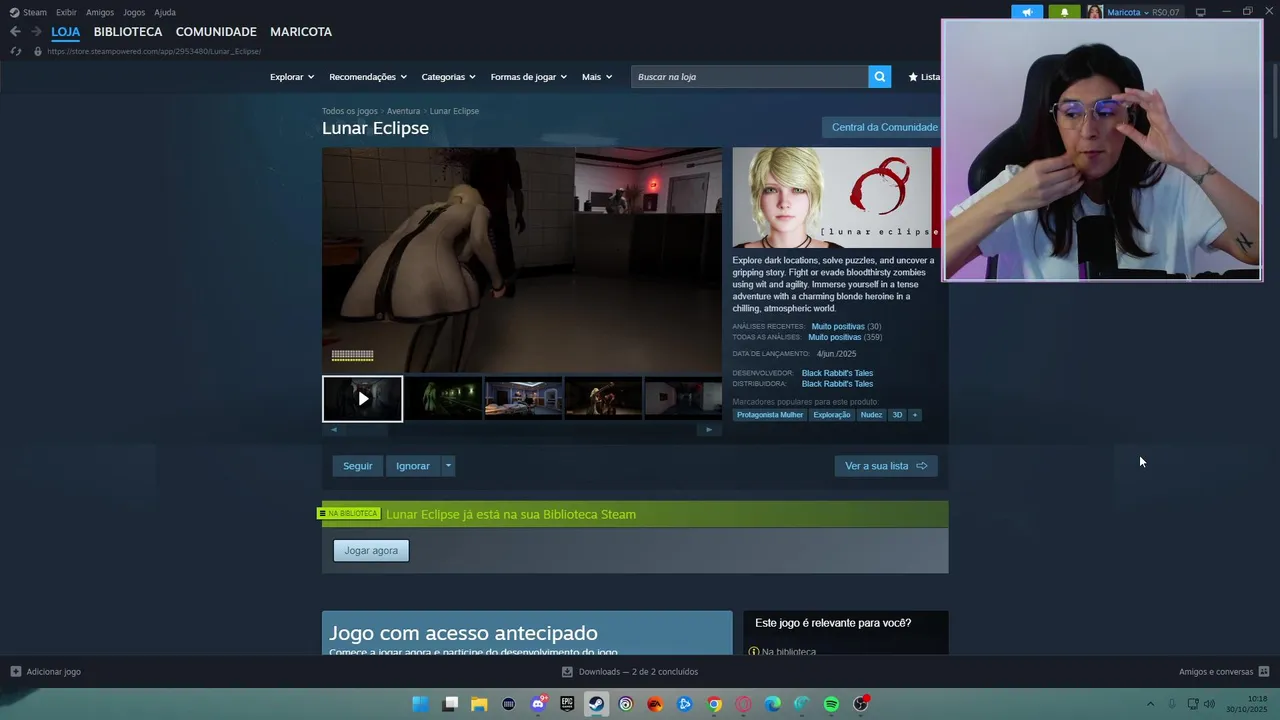The width and height of the screenshot is (1280, 720).
Task: Open Google Chrome from the taskbar
Action: coord(714,704)
